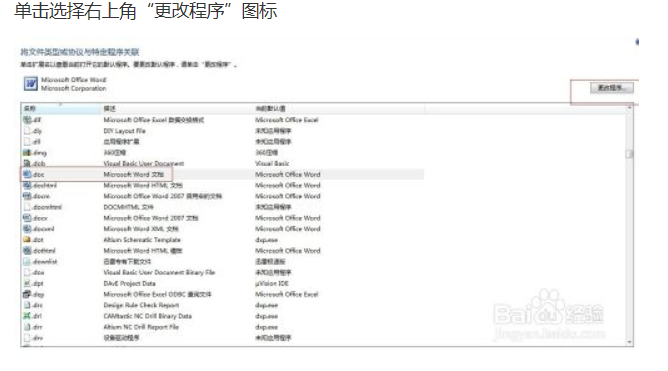The height and width of the screenshot is (371, 668).
Task: Click the Excel query icon beside .dqy
Action: [x=27, y=294]
